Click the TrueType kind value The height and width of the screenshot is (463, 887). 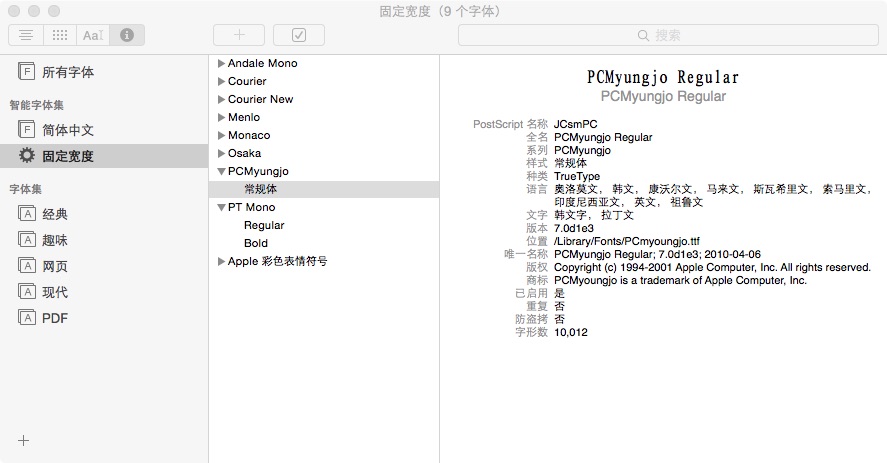(576, 176)
